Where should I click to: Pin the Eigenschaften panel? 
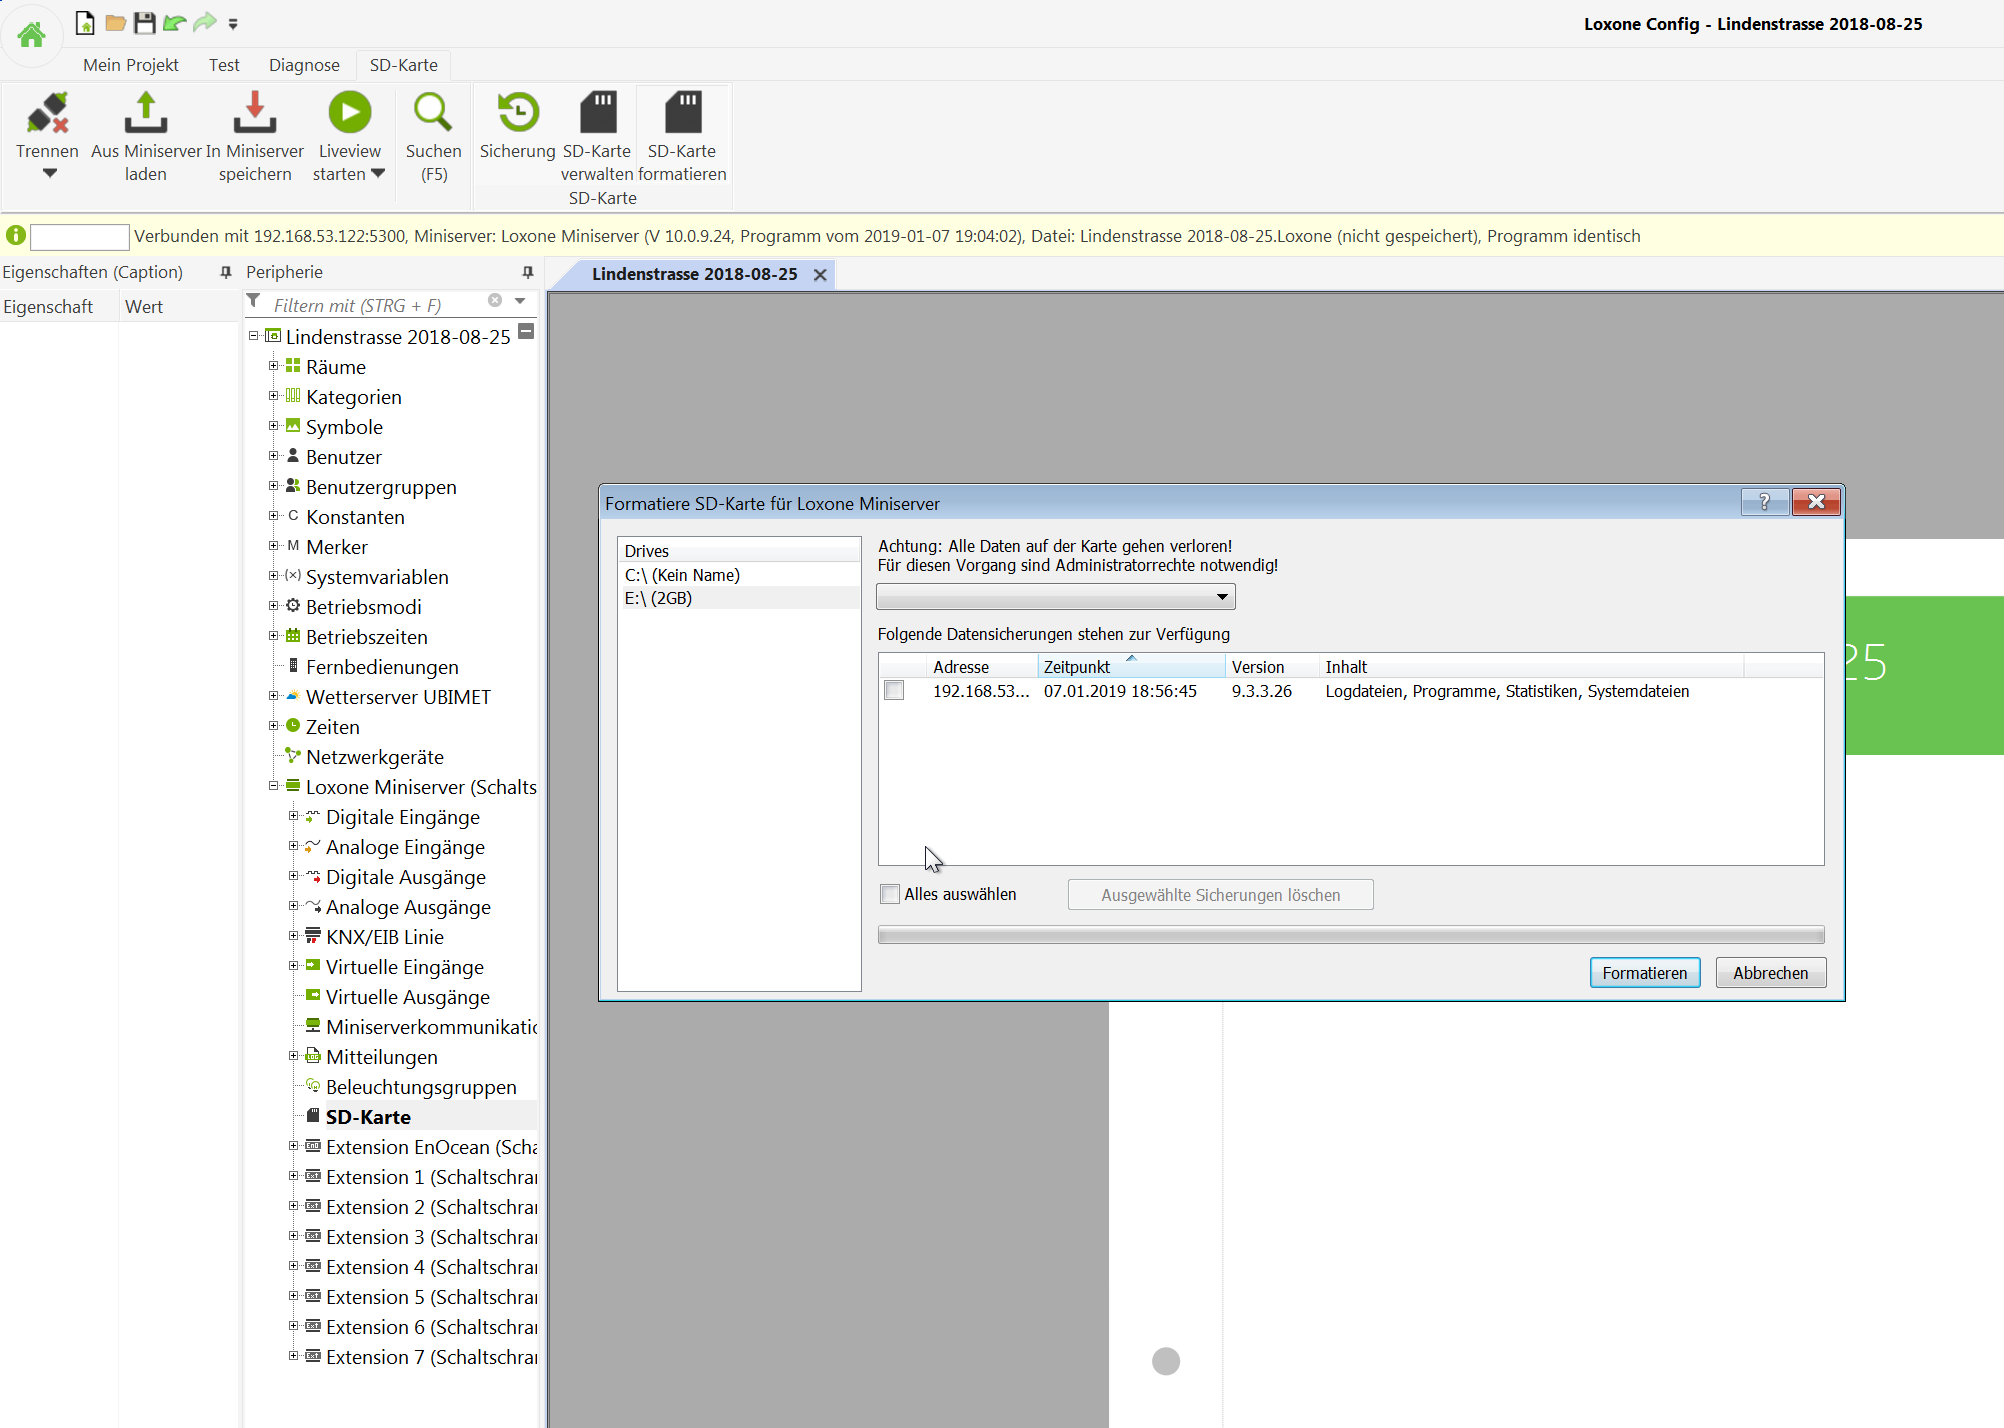point(226,272)
